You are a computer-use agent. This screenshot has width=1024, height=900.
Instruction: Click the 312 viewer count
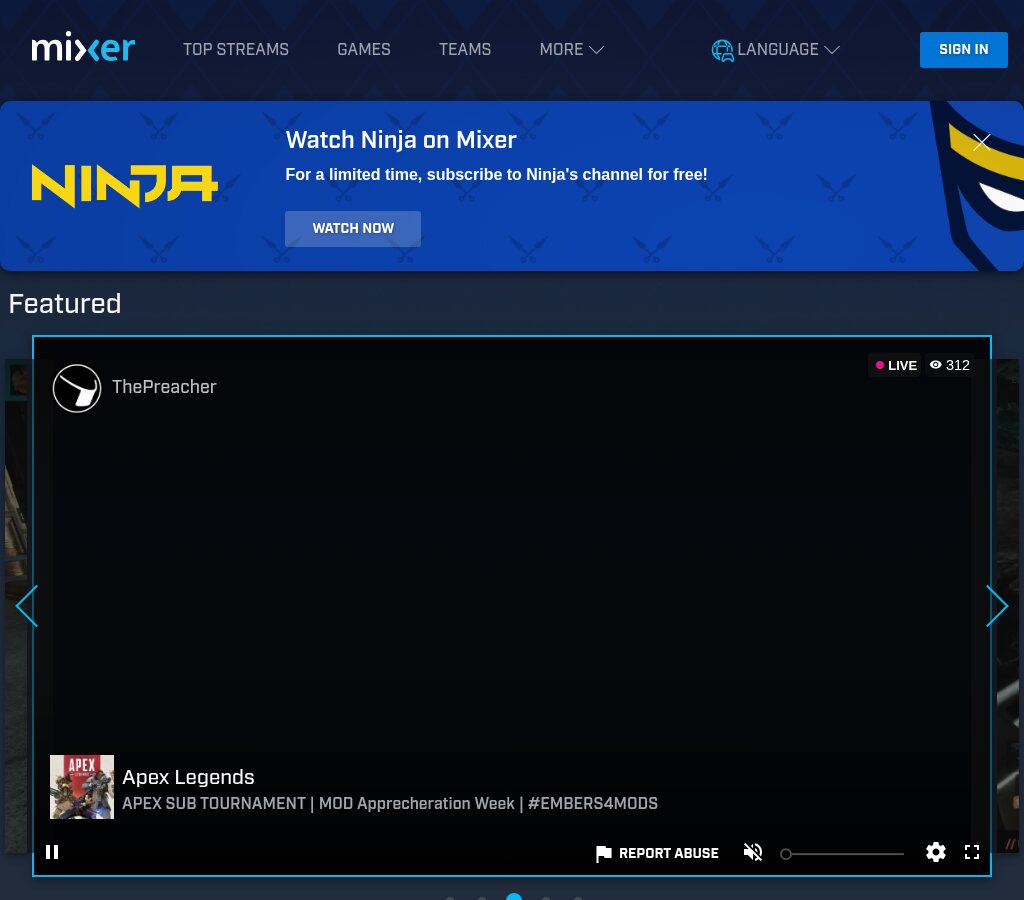(950, 366)
